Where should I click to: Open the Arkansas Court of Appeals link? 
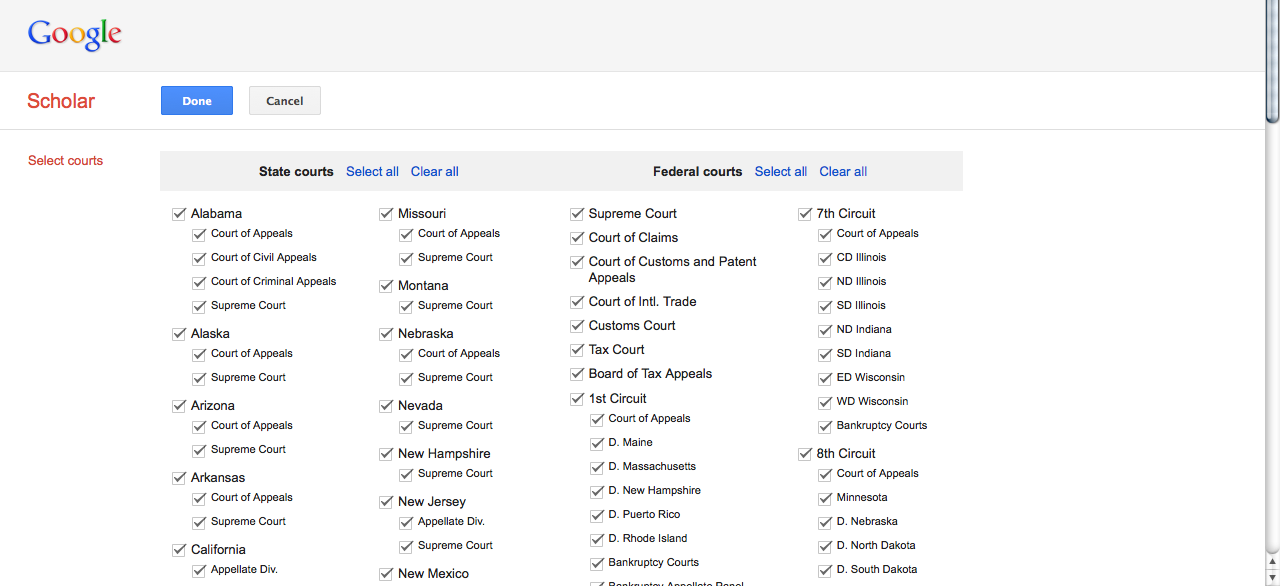[251, 497]
